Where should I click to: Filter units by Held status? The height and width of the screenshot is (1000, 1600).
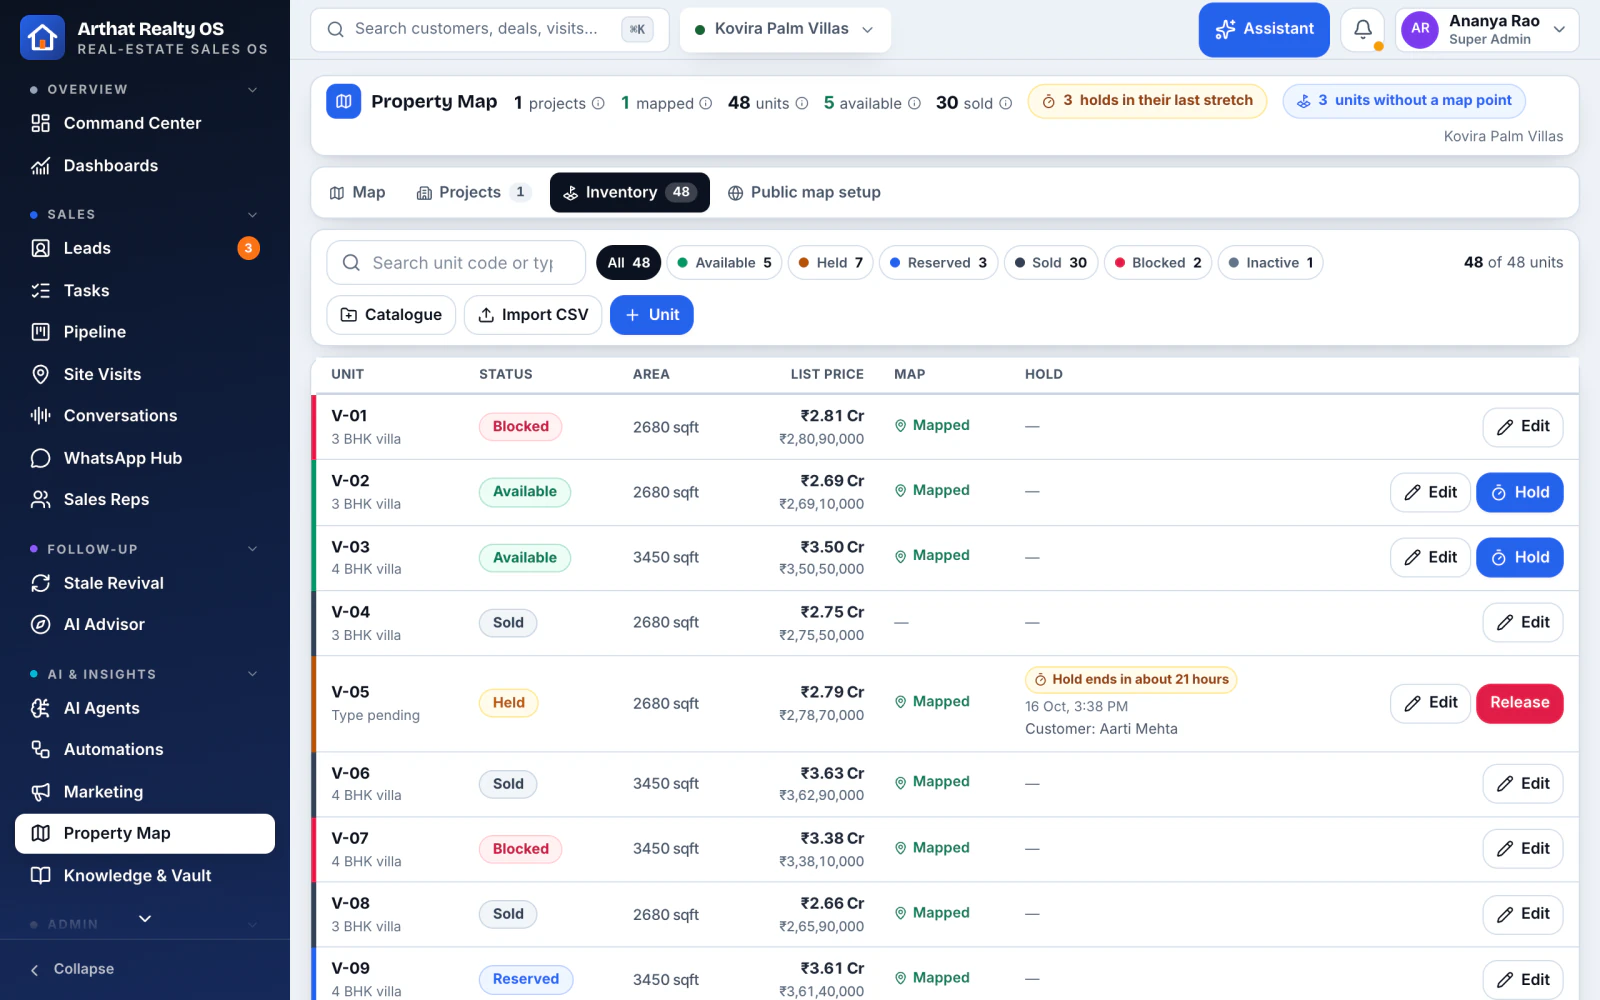[x=830, y=263]
